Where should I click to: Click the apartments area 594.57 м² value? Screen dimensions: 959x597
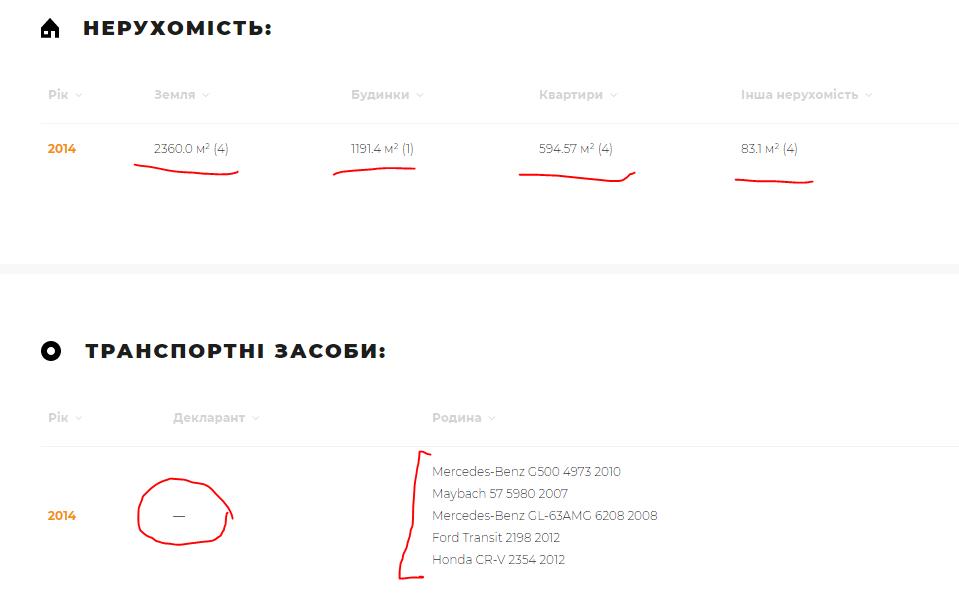click(x=575, y=149)
